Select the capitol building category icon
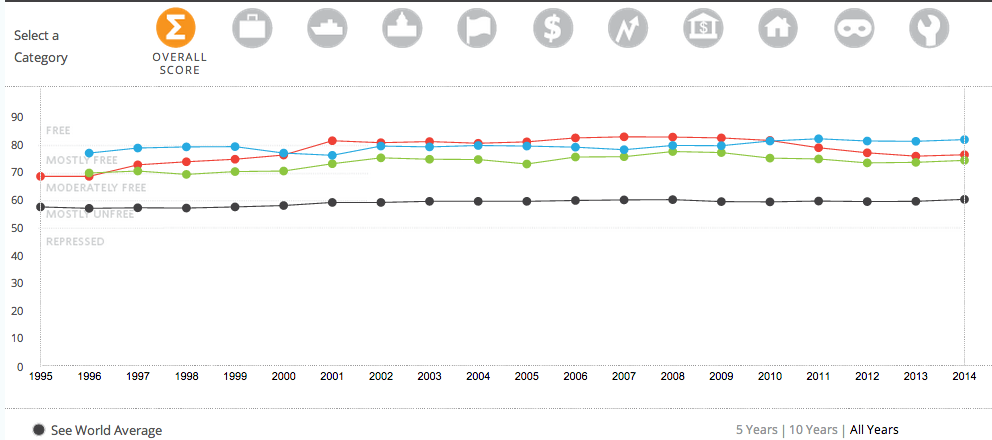This screenshot has width=992, height=440. point(402,29)
